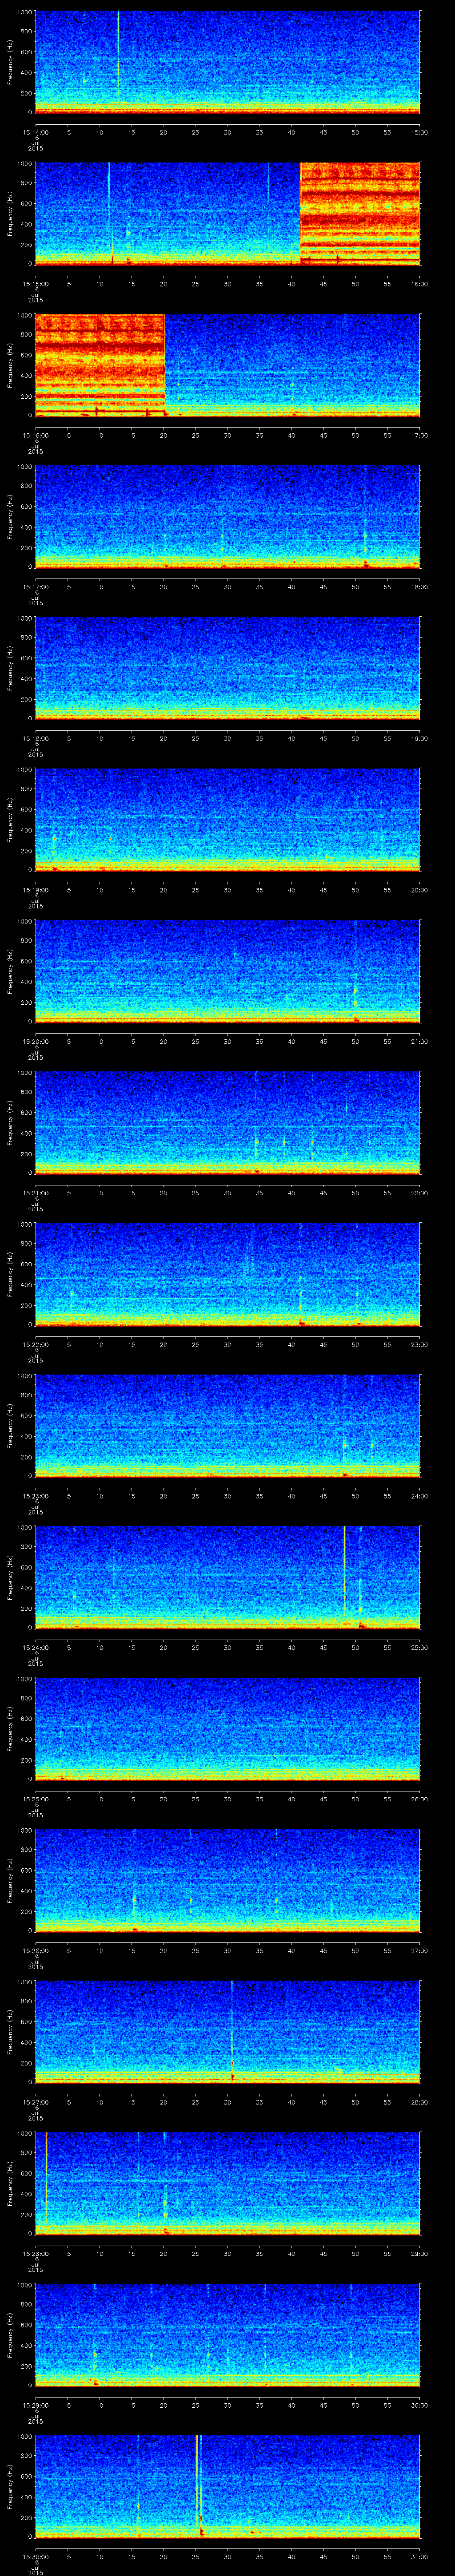Viewport: 455px width, 2576px height.
Task: Click the Frequency (Hz) axis label of 15:14 spectrogram
Action: point(10,62)
